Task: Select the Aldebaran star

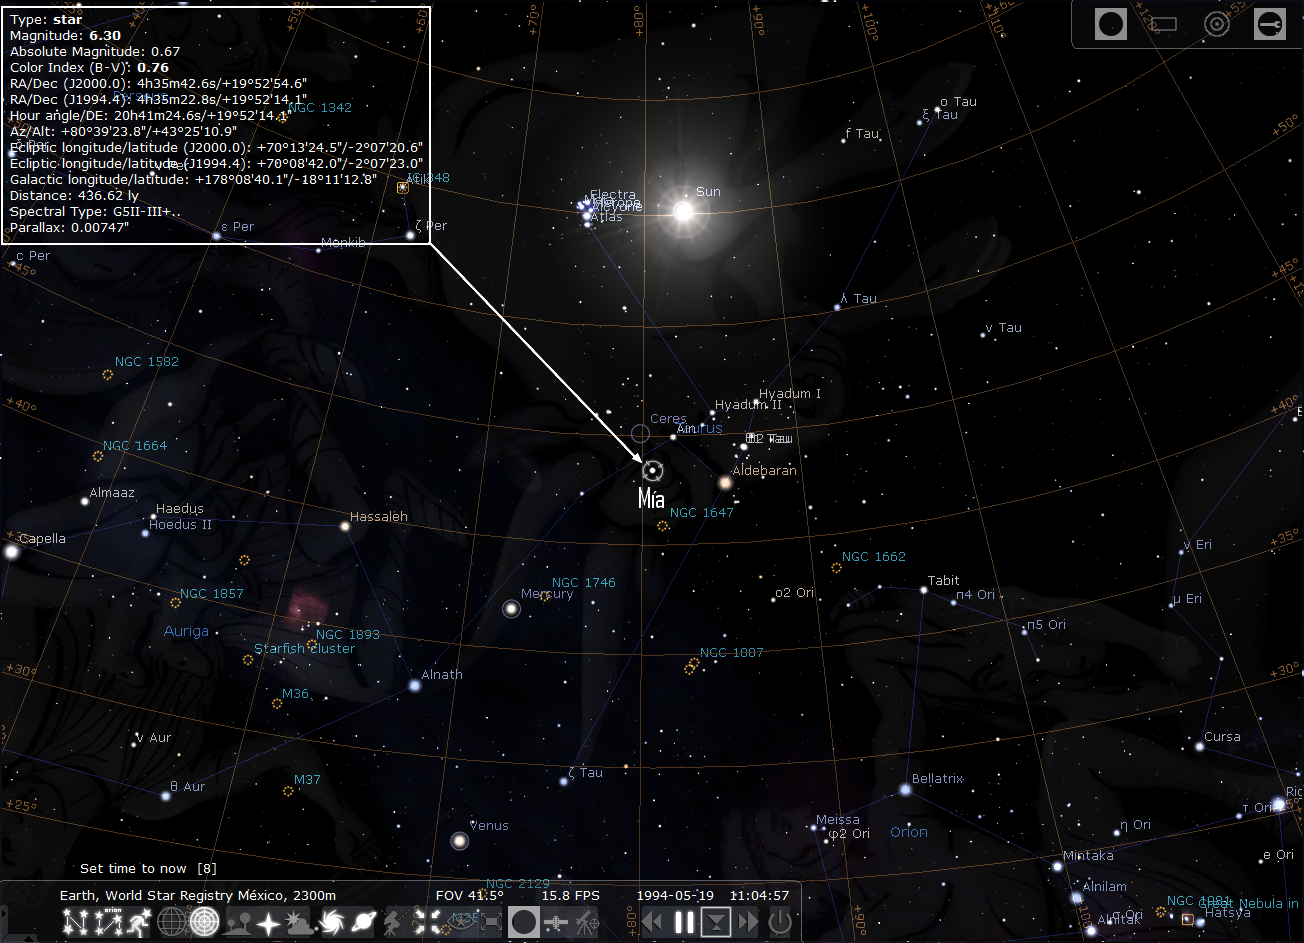Action: [725, 483]
